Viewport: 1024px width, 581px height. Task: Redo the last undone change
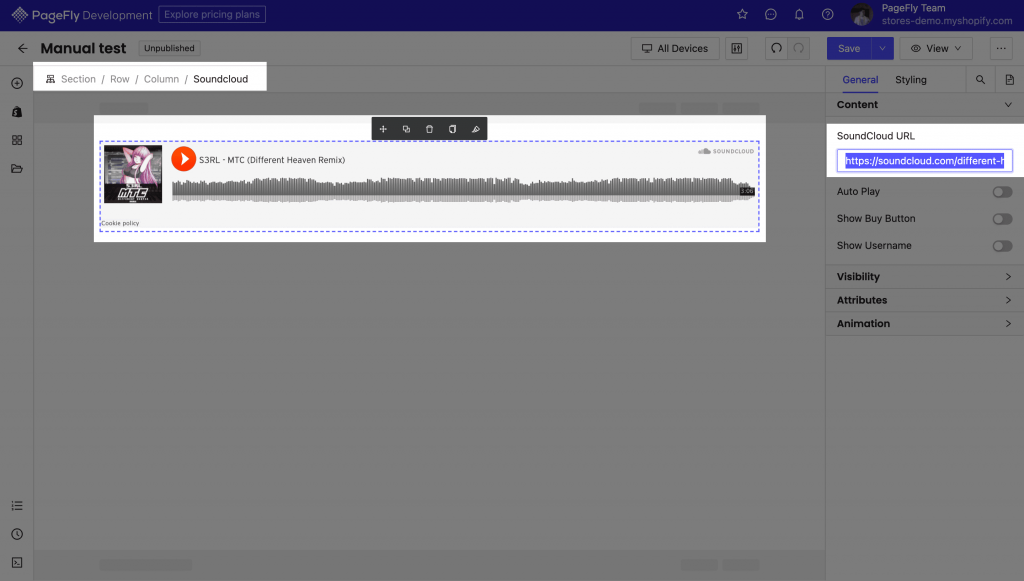pyautogui.click(x=798, y=48)
